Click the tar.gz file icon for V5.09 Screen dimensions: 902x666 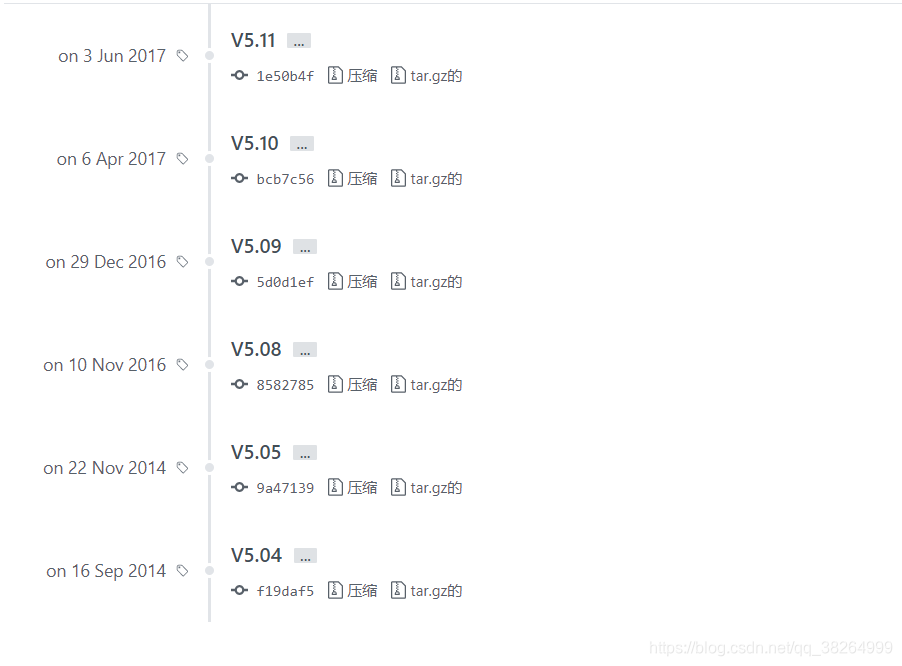click(x=398, y=281)
